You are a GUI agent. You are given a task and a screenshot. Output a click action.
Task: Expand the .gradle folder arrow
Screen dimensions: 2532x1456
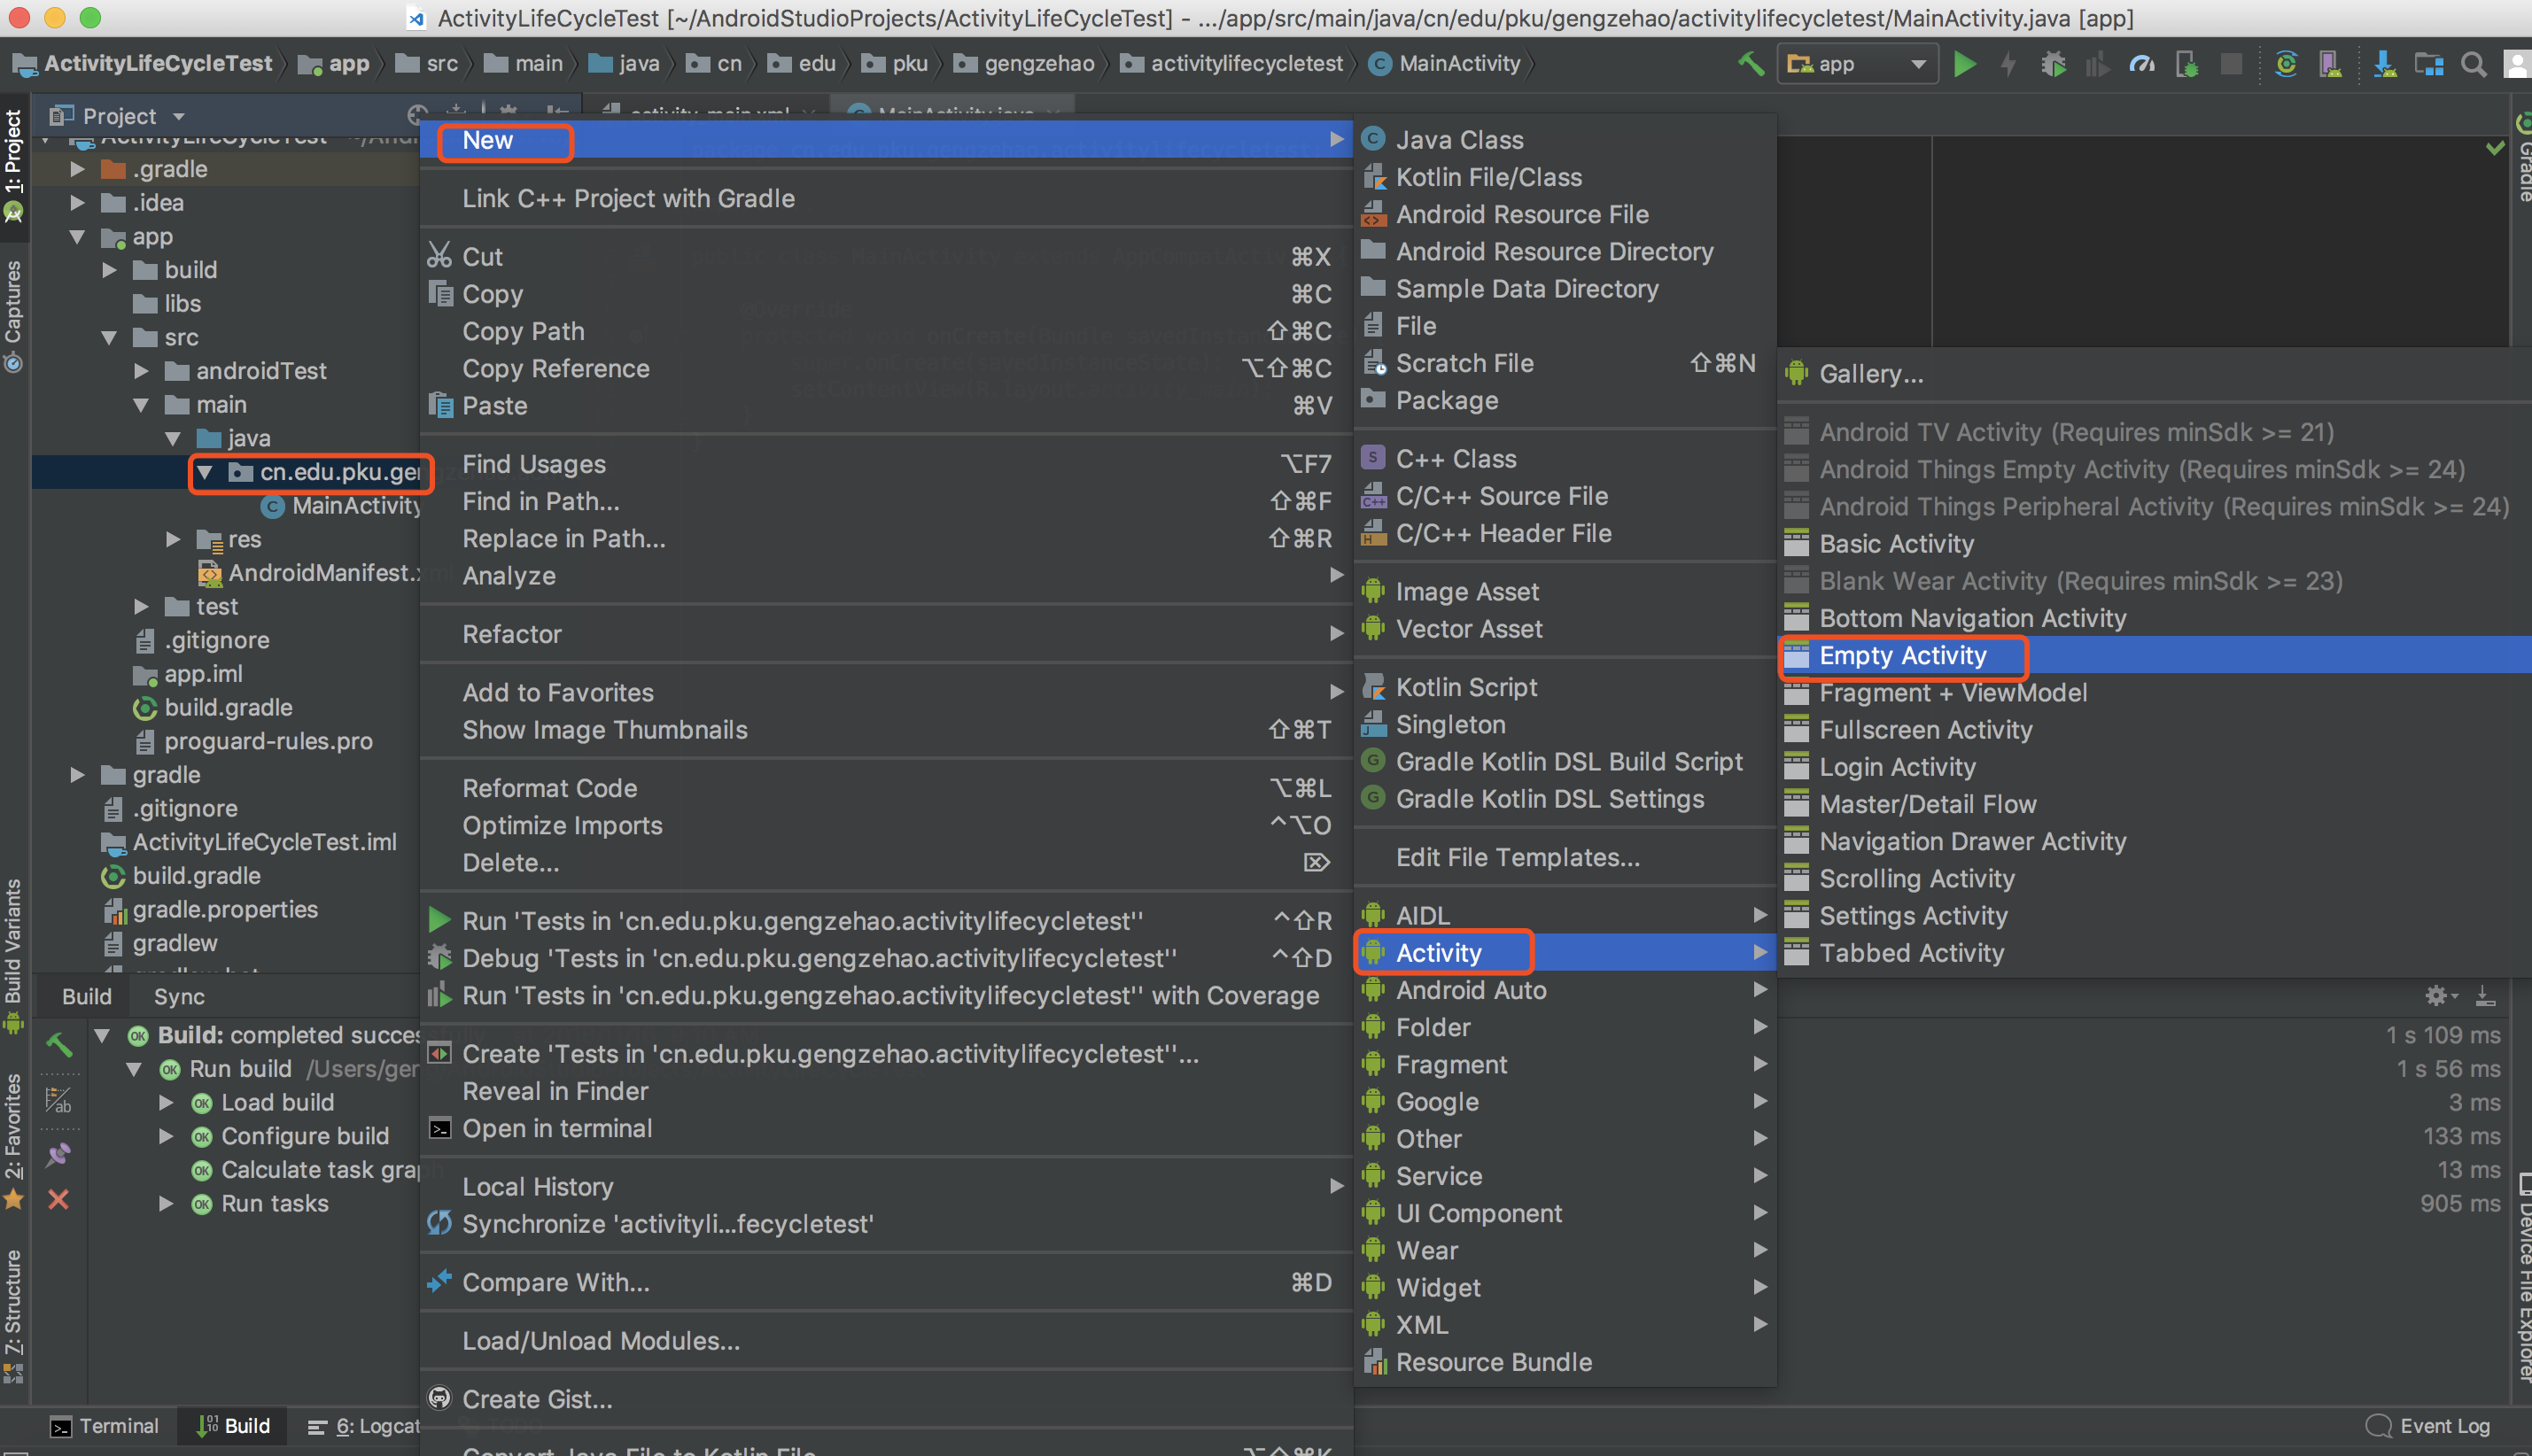pos(77,169)
